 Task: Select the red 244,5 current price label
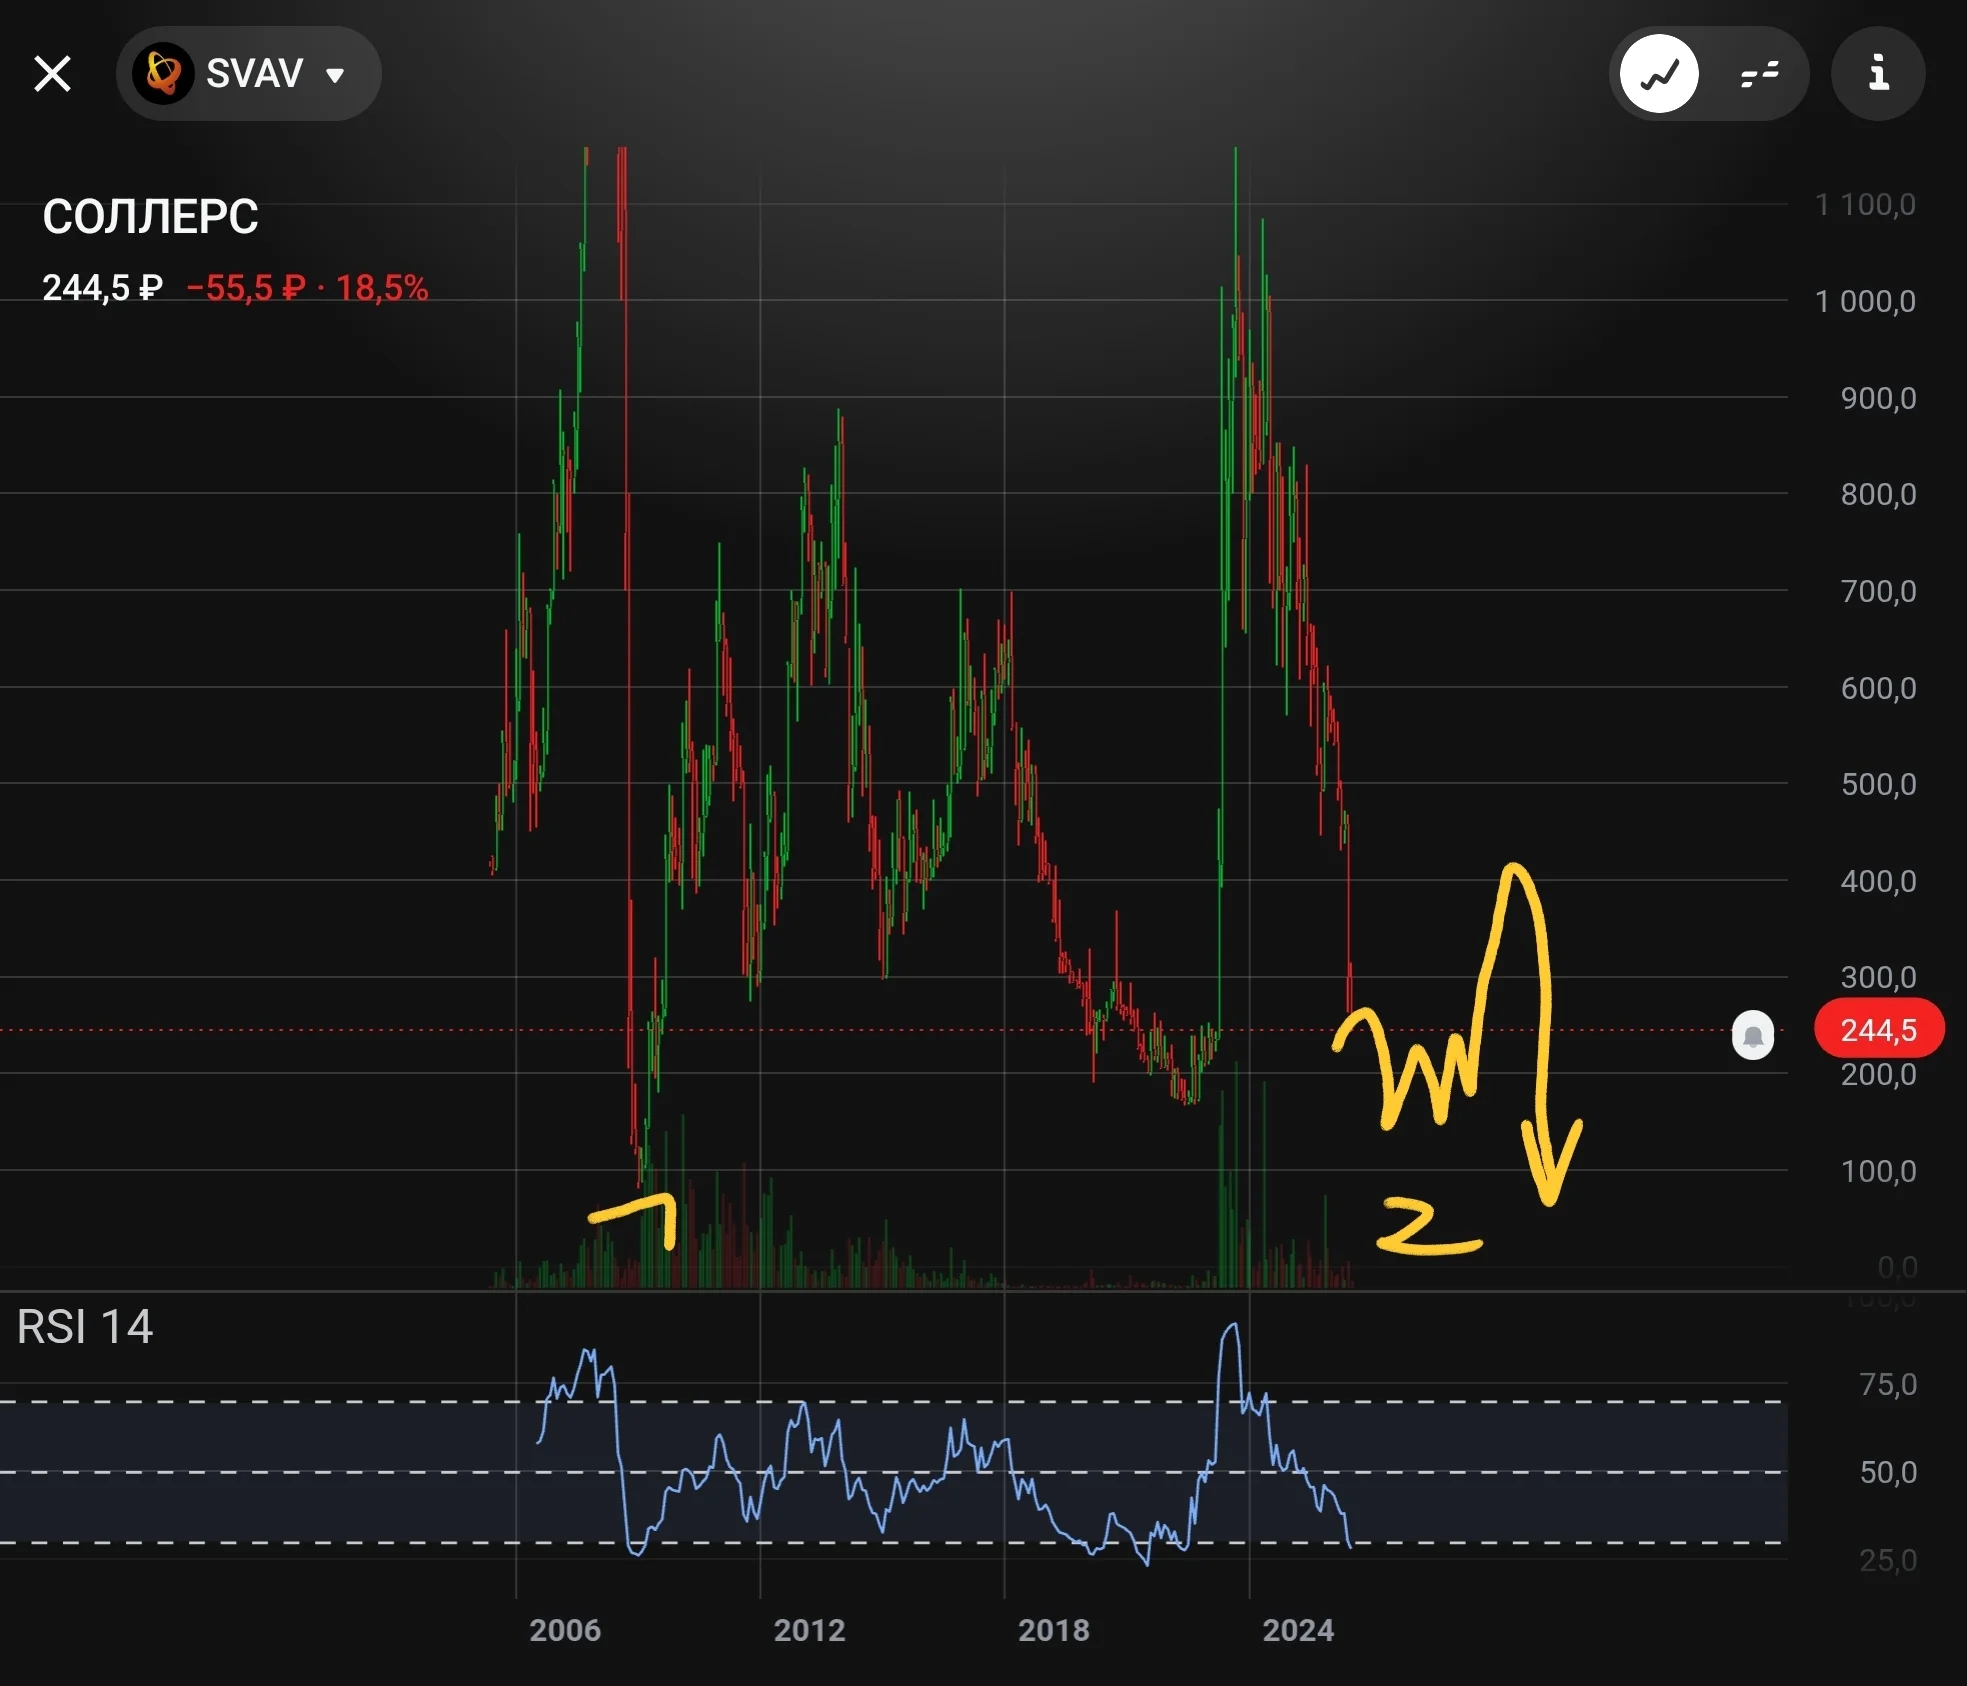pyautogui.click(x=1879, y=1029)
